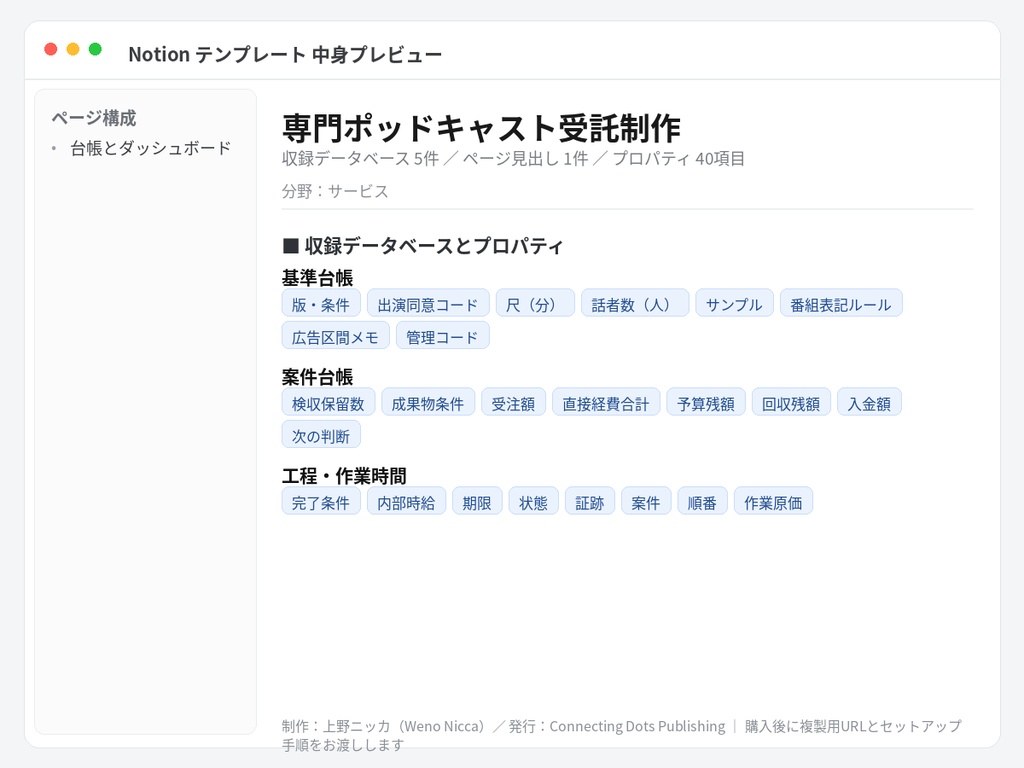Pick the 状態 property tag
1024x768 pixels.
534,501
